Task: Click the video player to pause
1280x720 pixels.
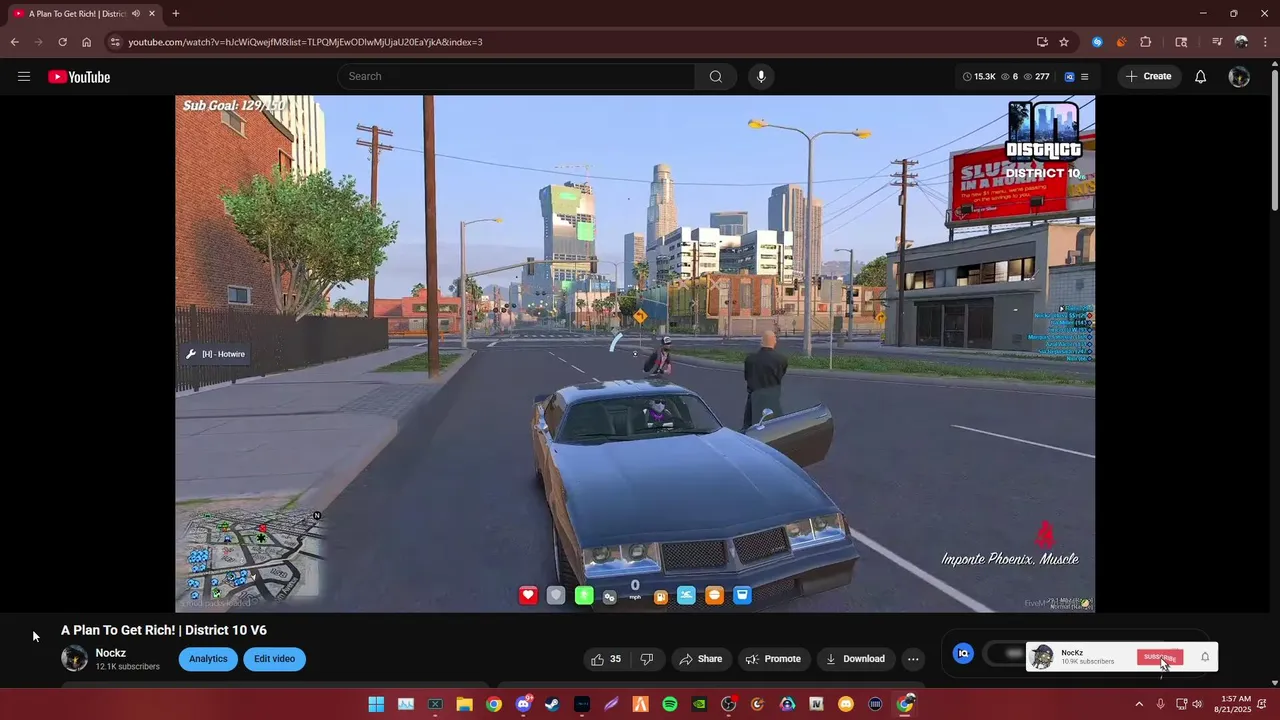Action: tap(635, 353)
